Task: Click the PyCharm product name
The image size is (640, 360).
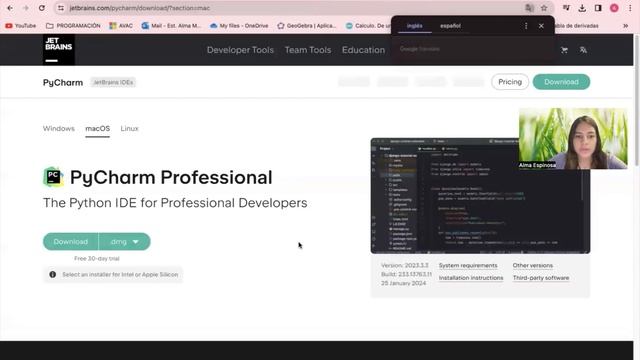Action: 63,82
